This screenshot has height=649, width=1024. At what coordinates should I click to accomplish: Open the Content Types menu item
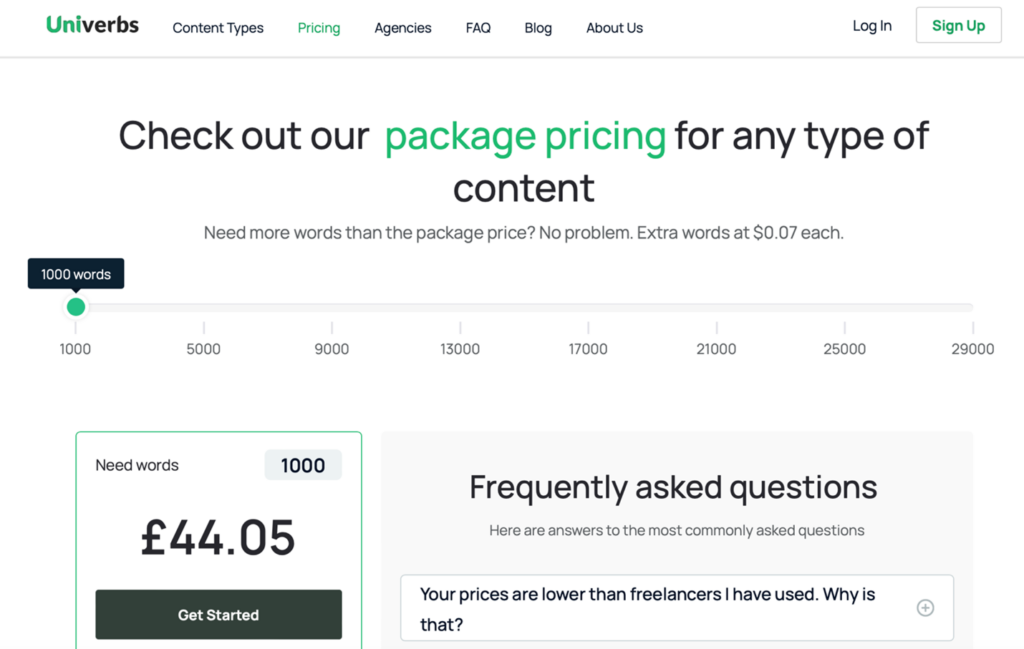[218, 28]
